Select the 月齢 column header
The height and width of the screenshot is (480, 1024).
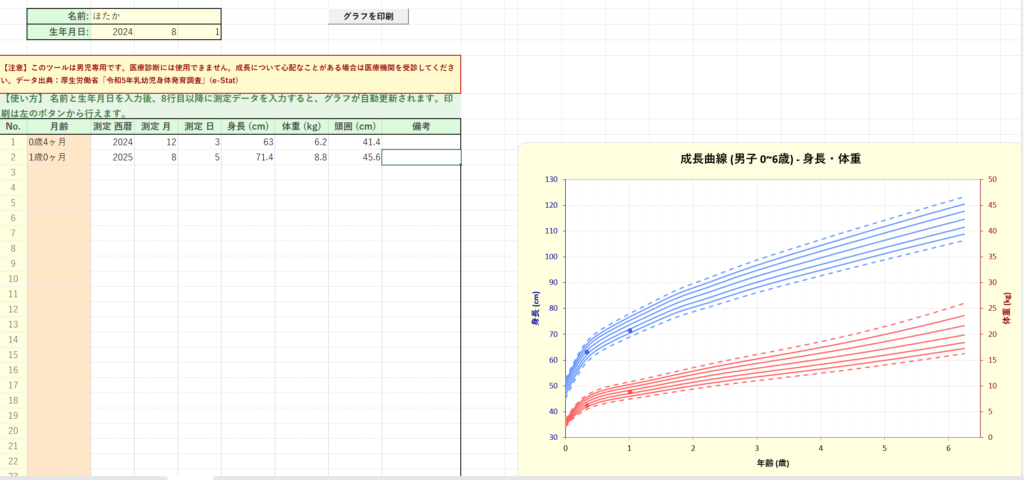click(58, 126)
